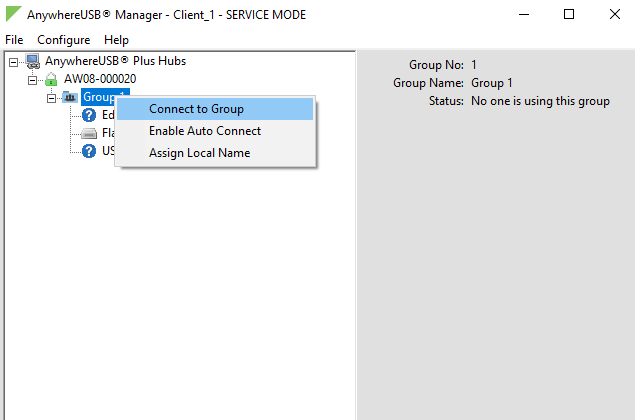
Task: Select the Ed device row label
Action: (108, 115)
